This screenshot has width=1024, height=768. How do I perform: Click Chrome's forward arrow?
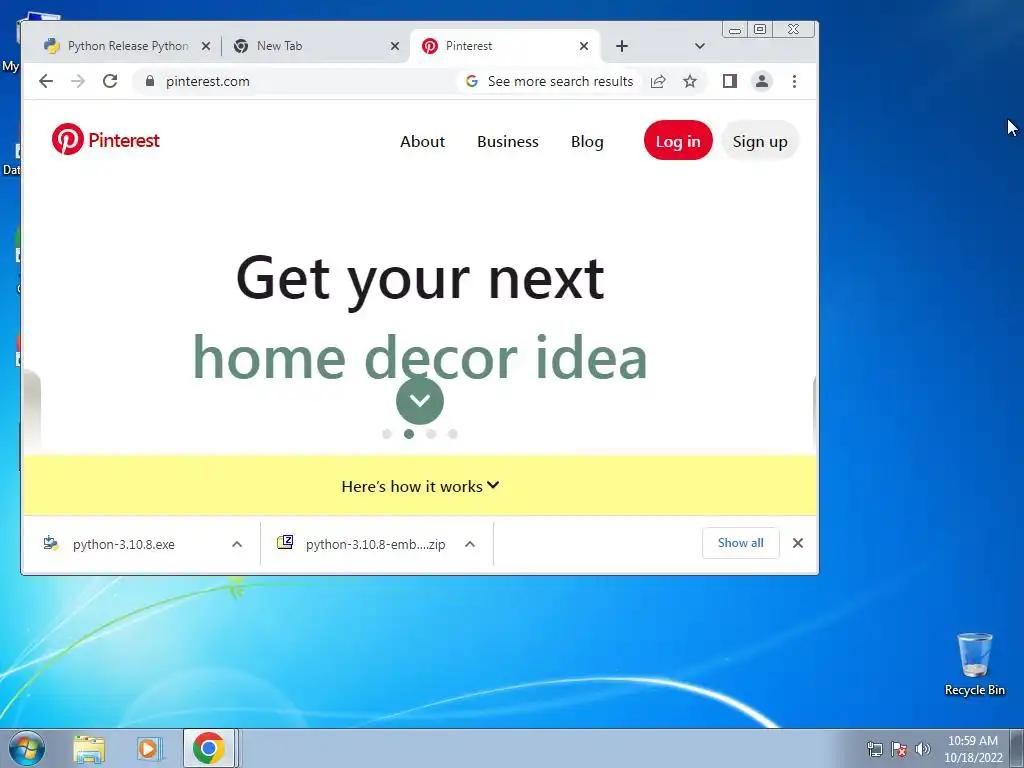pyautogui.click(x=78, y=81)
